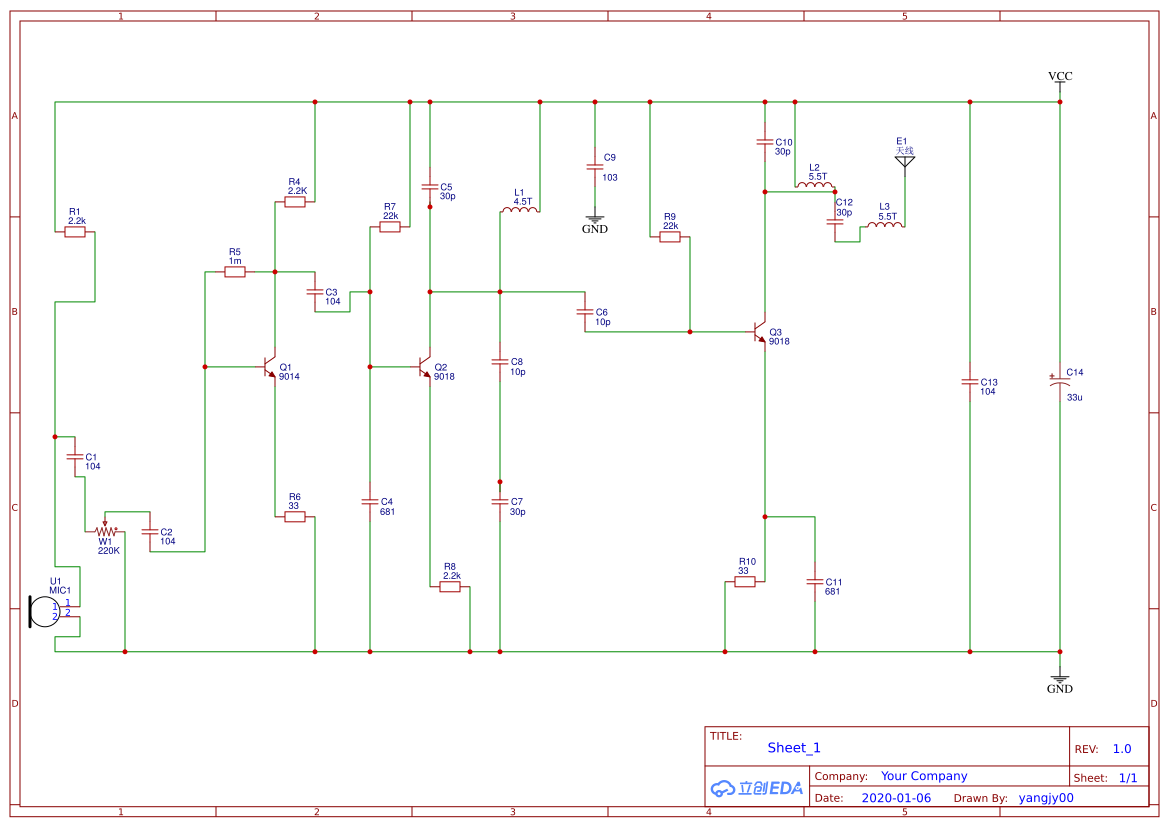This screenshot has width=1169, height=827.
Task: Select capacitor C11 681
Action: 815,582
